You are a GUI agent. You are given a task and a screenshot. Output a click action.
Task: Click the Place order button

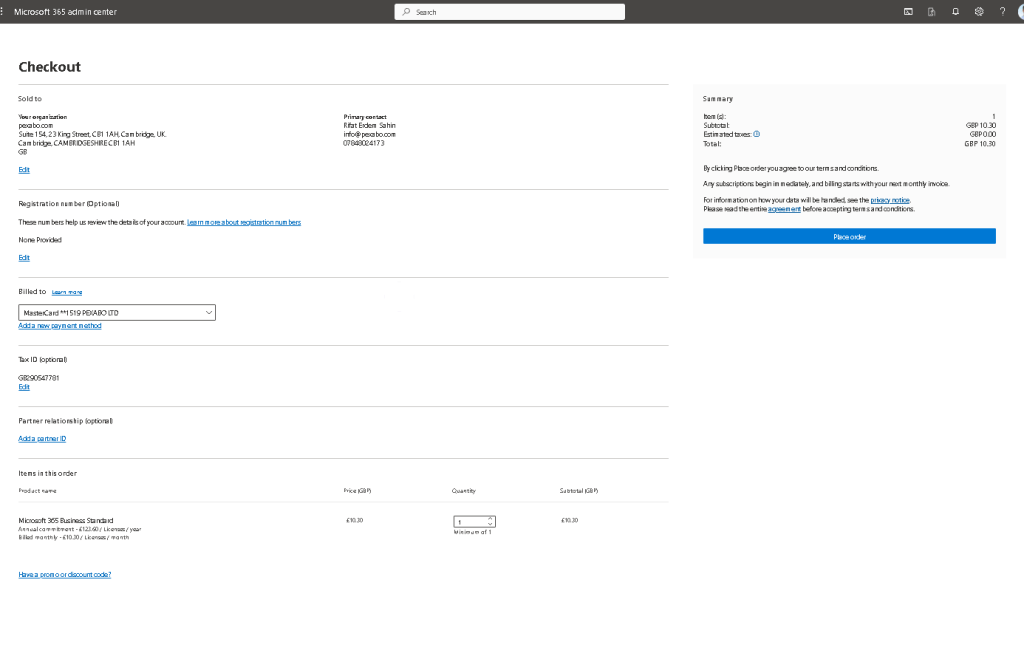point(849,236)
